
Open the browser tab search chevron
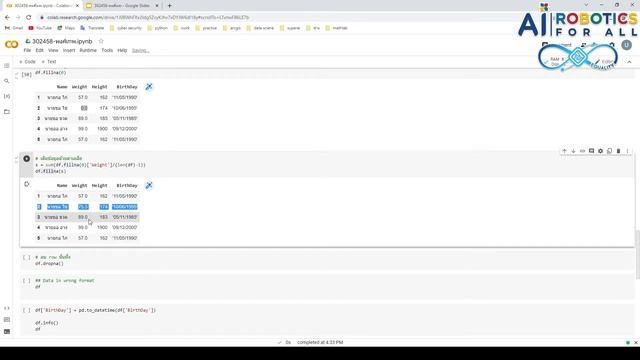point(586,5)
